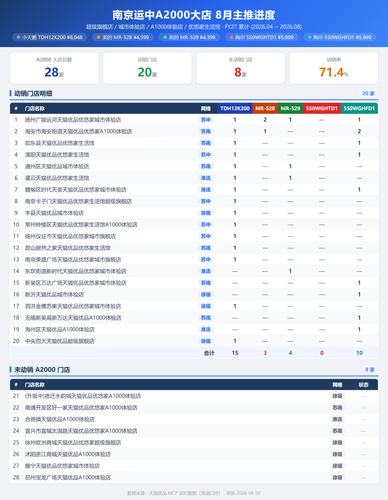This screenshot has height=500, width=388.
Task: Click the blue region tag in row 9
Action: [206, 213]
